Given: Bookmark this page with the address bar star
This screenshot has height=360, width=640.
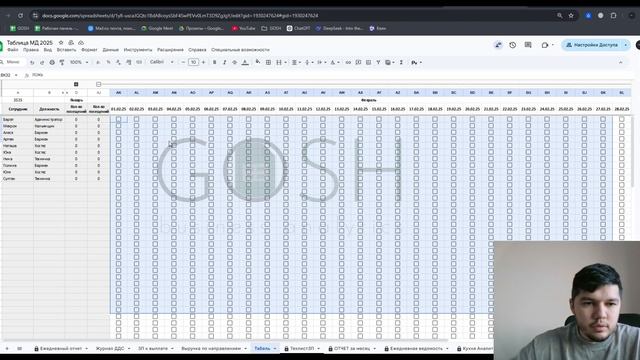Looking at the screenshot, I should pyautogui.click(x=571, y=16).
